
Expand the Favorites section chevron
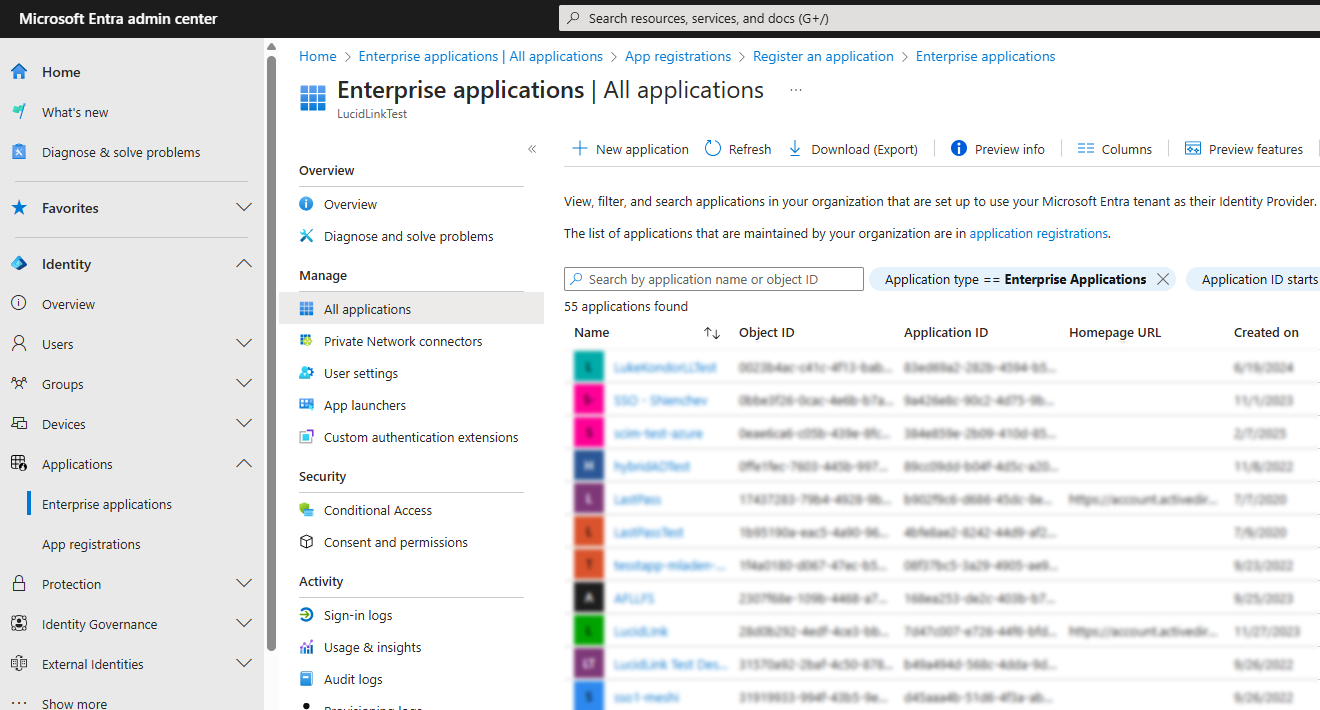pos(243,208)
